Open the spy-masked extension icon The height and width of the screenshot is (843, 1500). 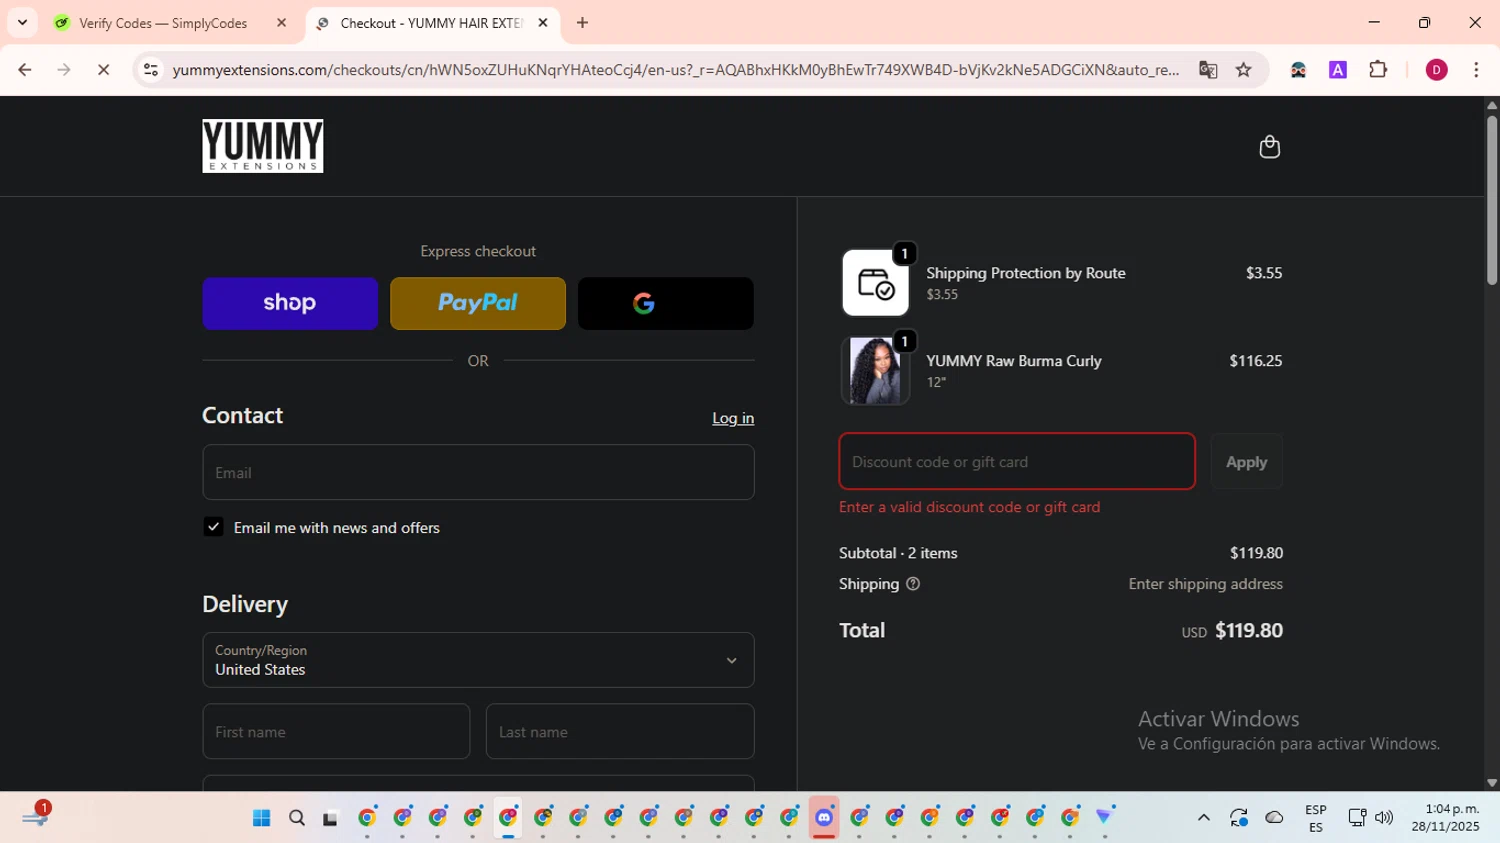pyautogui.click(x=1298, y=70)
